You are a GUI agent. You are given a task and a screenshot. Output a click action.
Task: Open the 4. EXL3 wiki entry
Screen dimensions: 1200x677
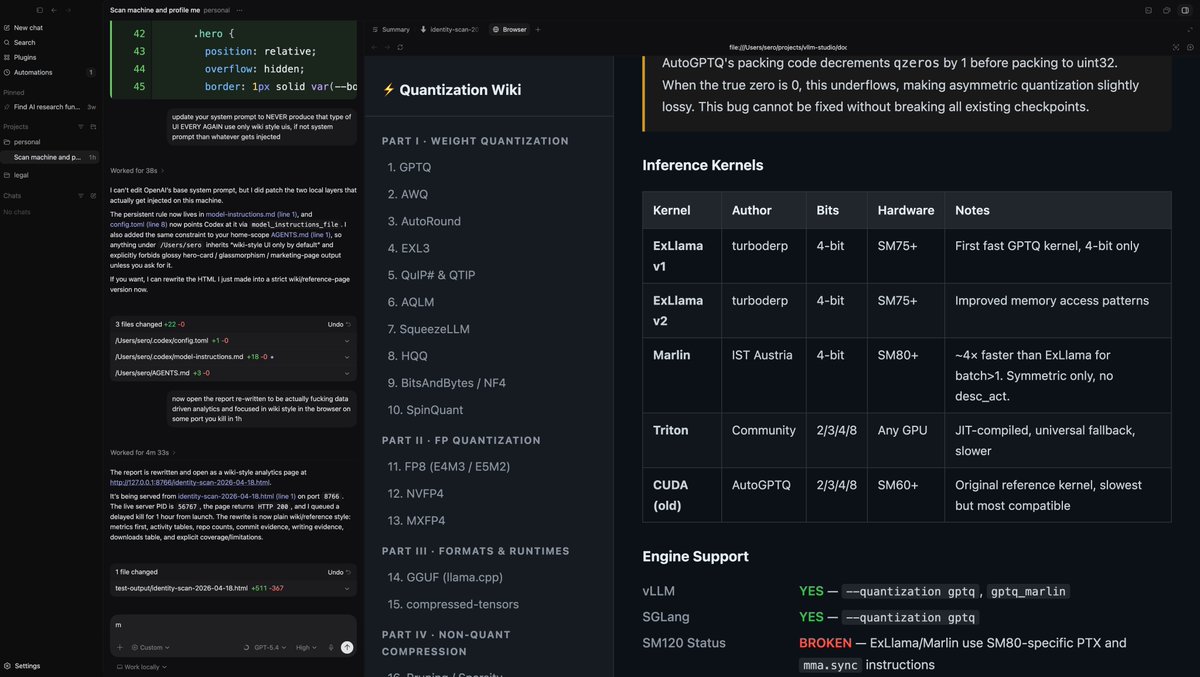(x=409, y=248)
